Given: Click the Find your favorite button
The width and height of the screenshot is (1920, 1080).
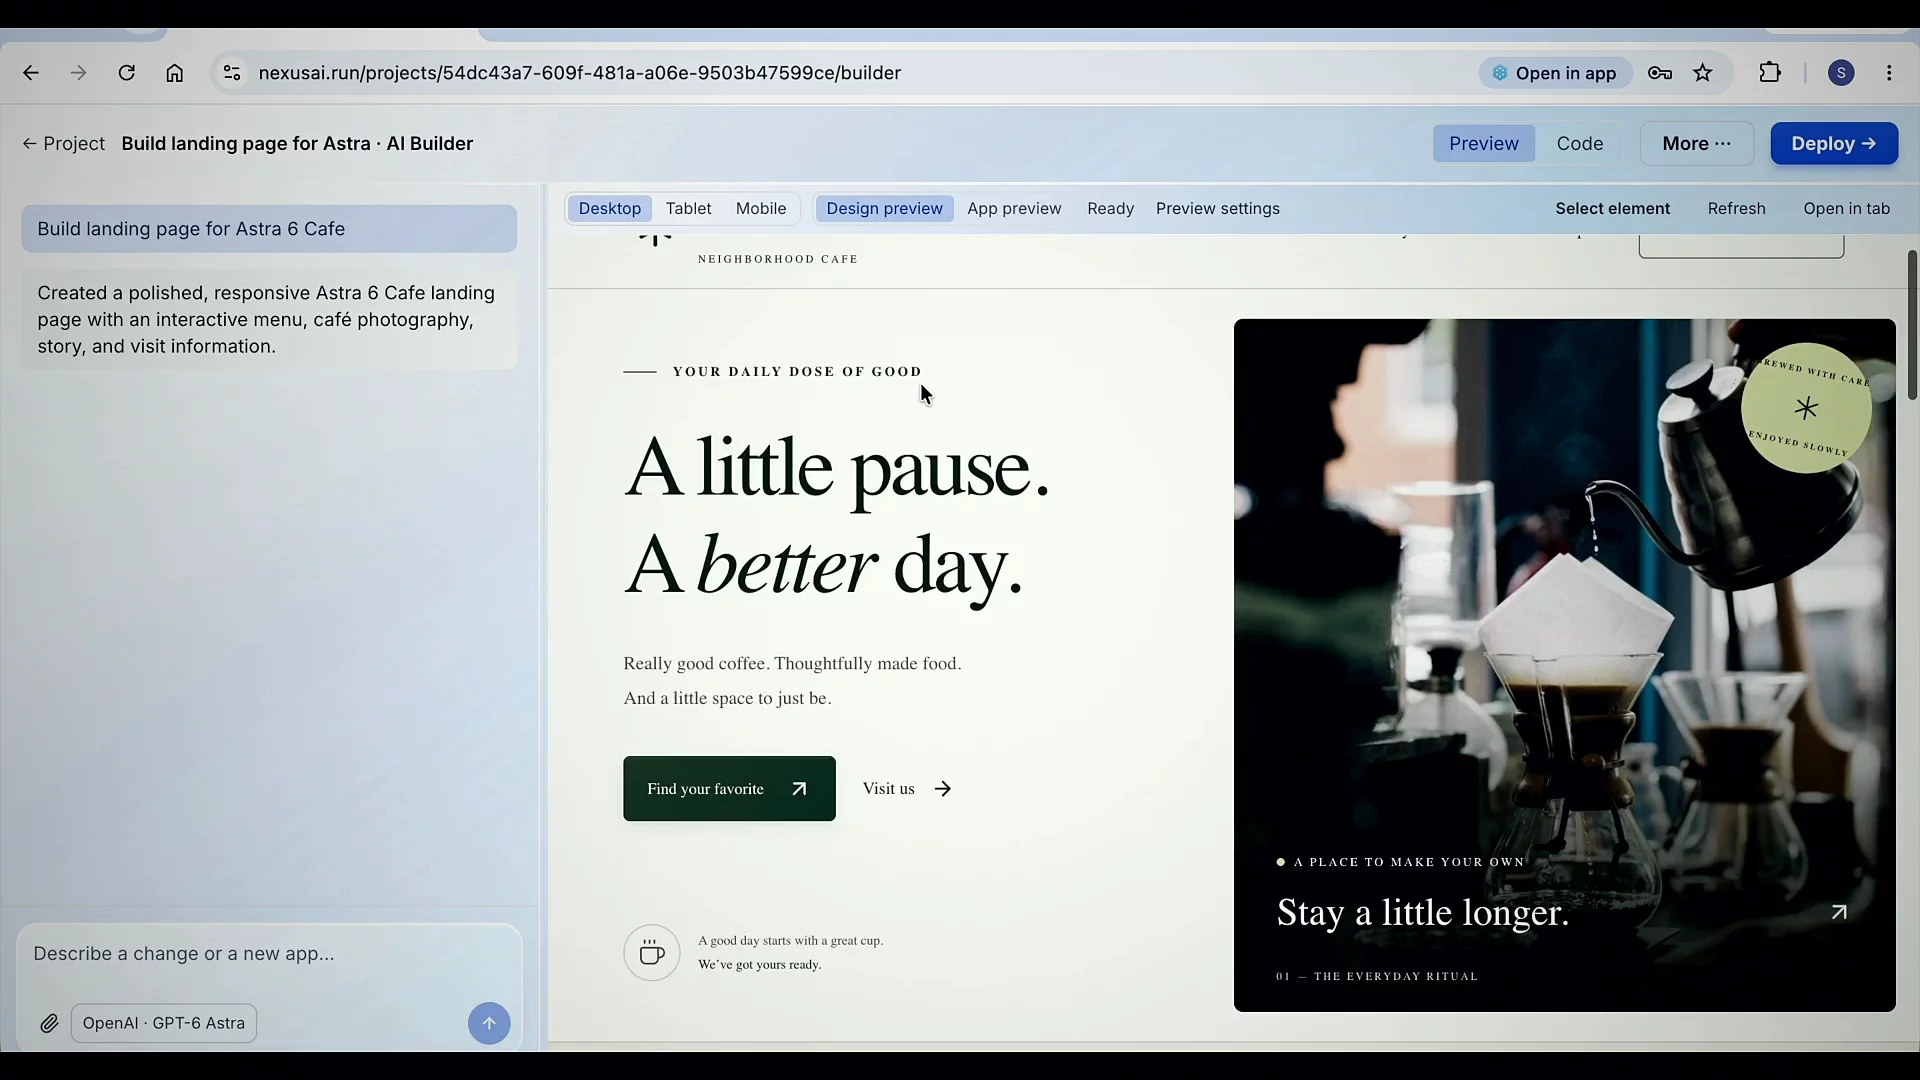Looking at the screenshot, I should (x=729, y=789).
